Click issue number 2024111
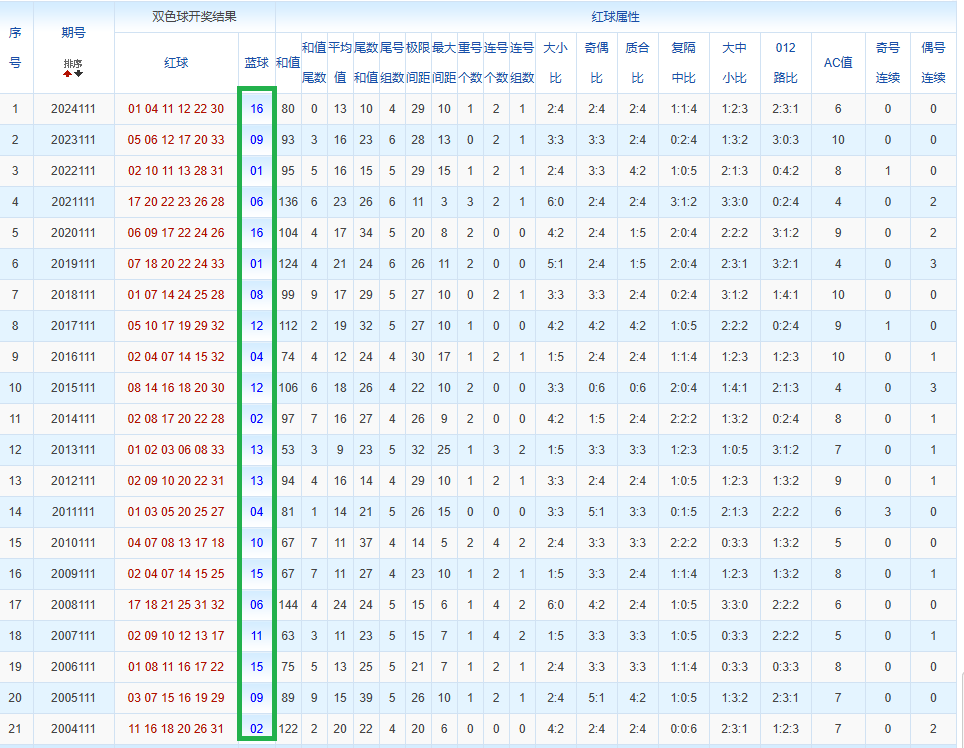The height and width of the screenshot is (748, 964). (x=73, y=109)
